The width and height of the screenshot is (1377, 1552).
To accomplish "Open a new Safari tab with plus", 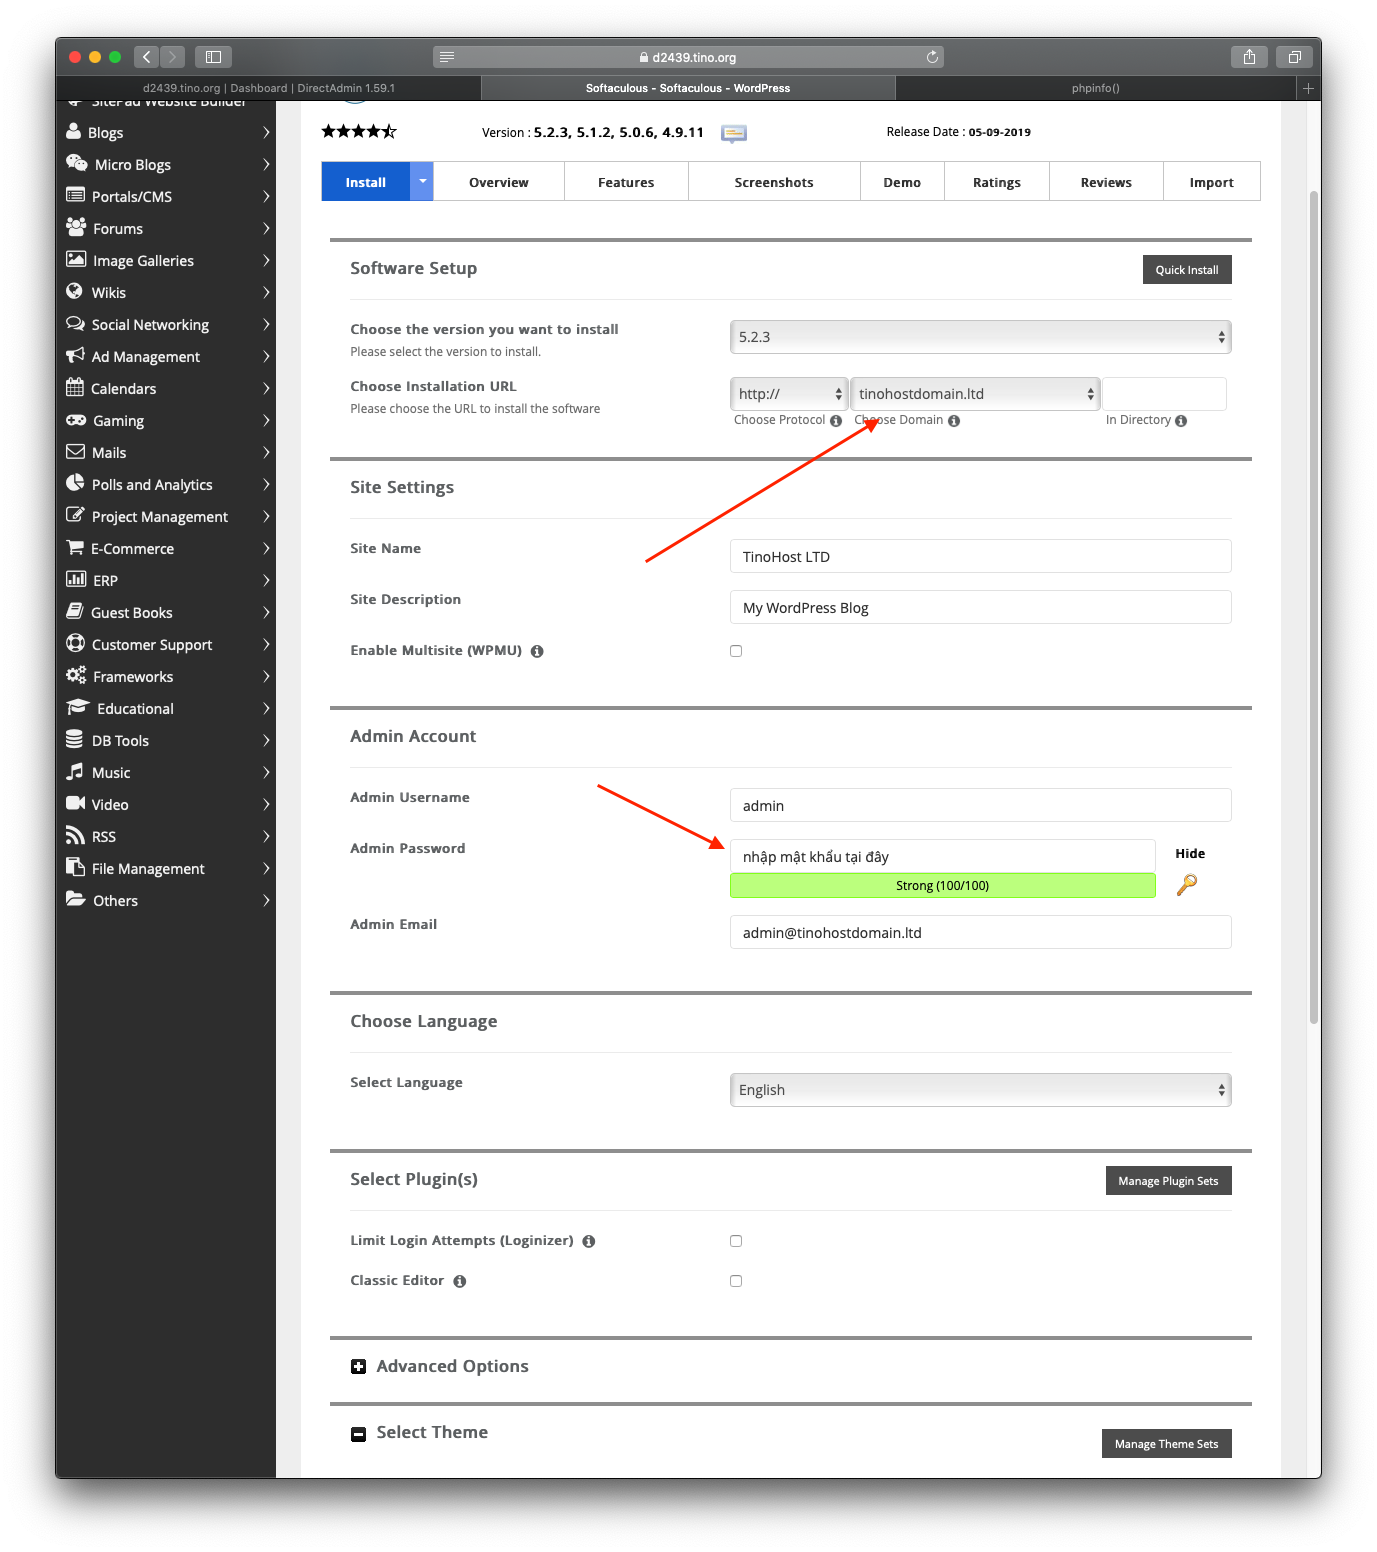I will click(x=1308, y=88).
